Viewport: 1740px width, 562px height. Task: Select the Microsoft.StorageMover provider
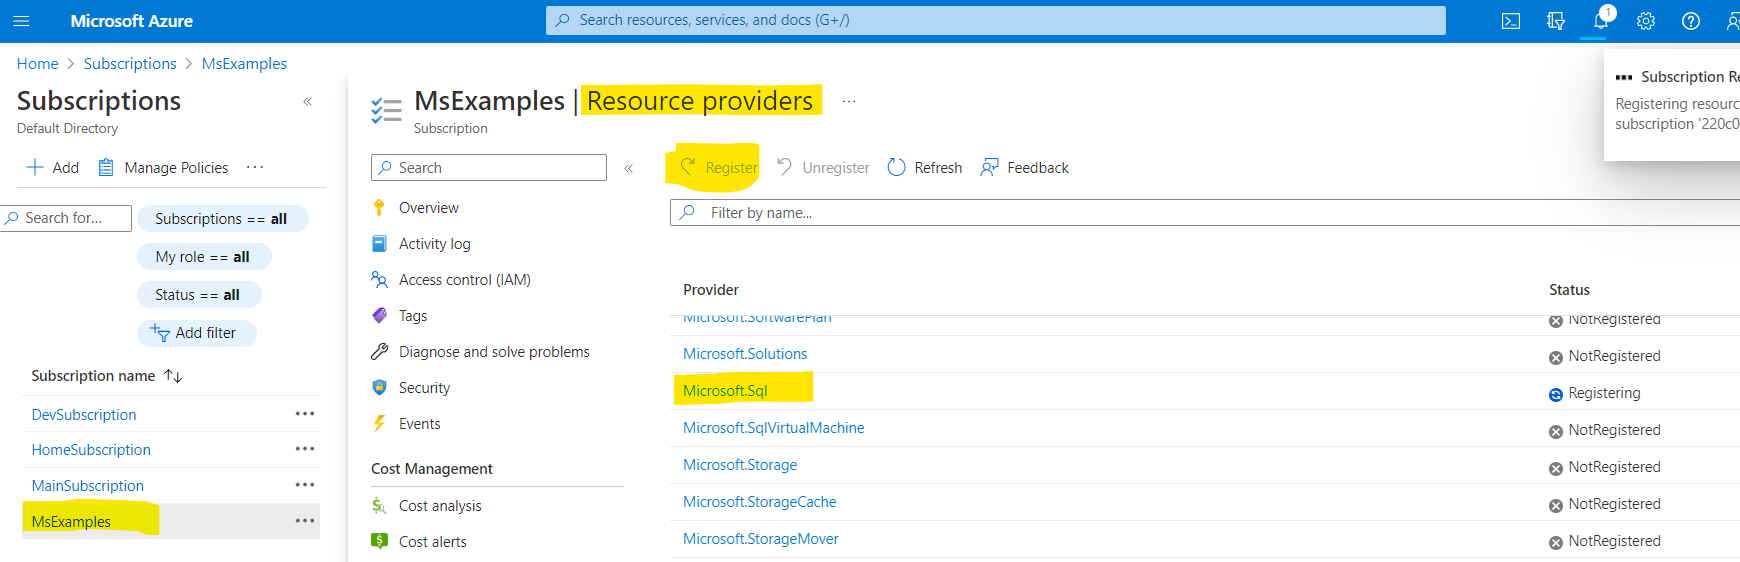pyautogui.click(x=761, y=539)
